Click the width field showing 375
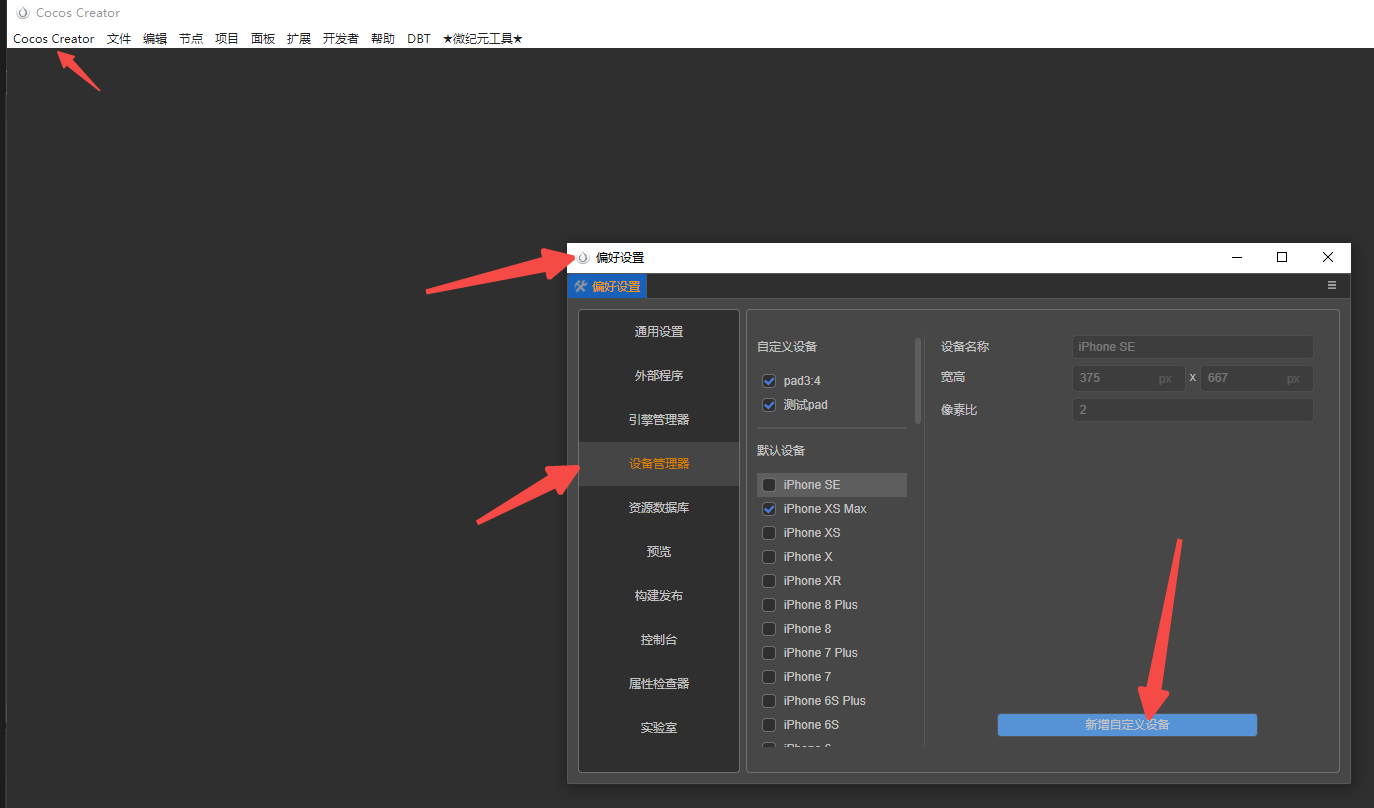The width and height of the screenshot is (1374, 808). tap(1128, 379)
